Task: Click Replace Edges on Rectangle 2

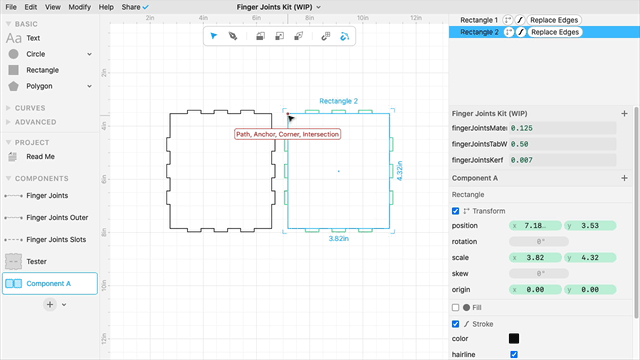Action: pyautogui.click(x=555, y=32)
